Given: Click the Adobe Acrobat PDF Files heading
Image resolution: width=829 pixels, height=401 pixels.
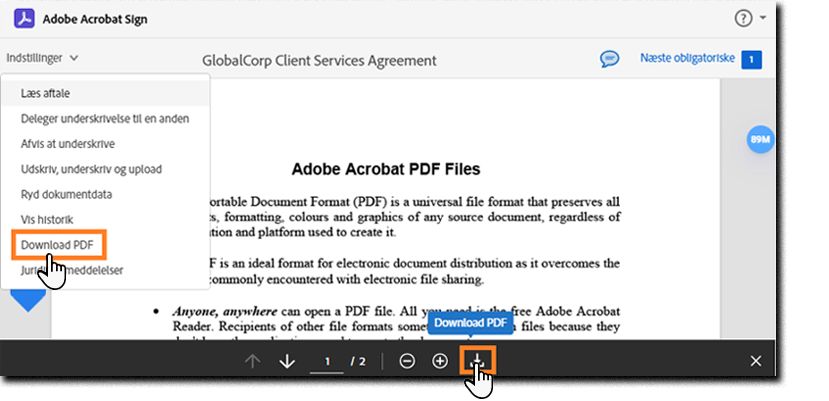Looking at the screenshot, I should coord(386,169).
